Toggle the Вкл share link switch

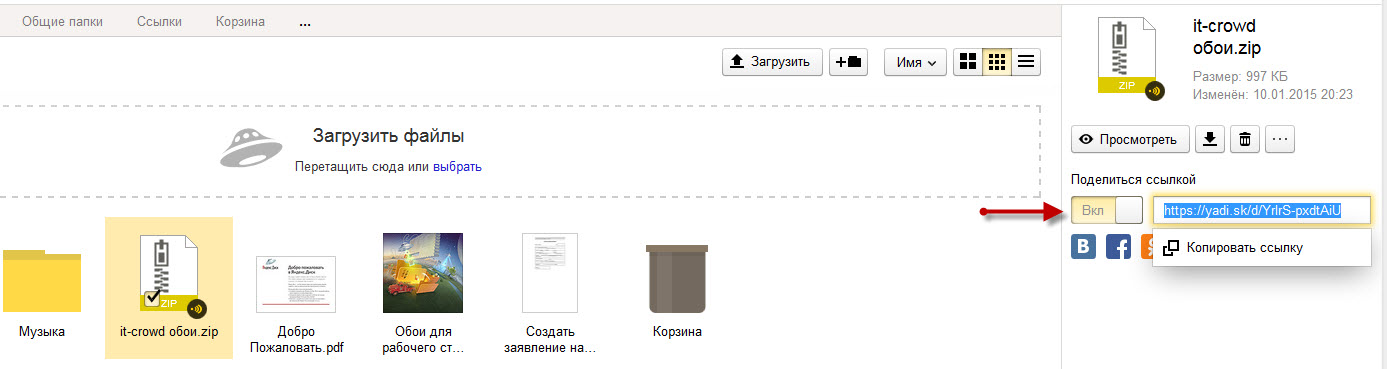click(1107, 210)
